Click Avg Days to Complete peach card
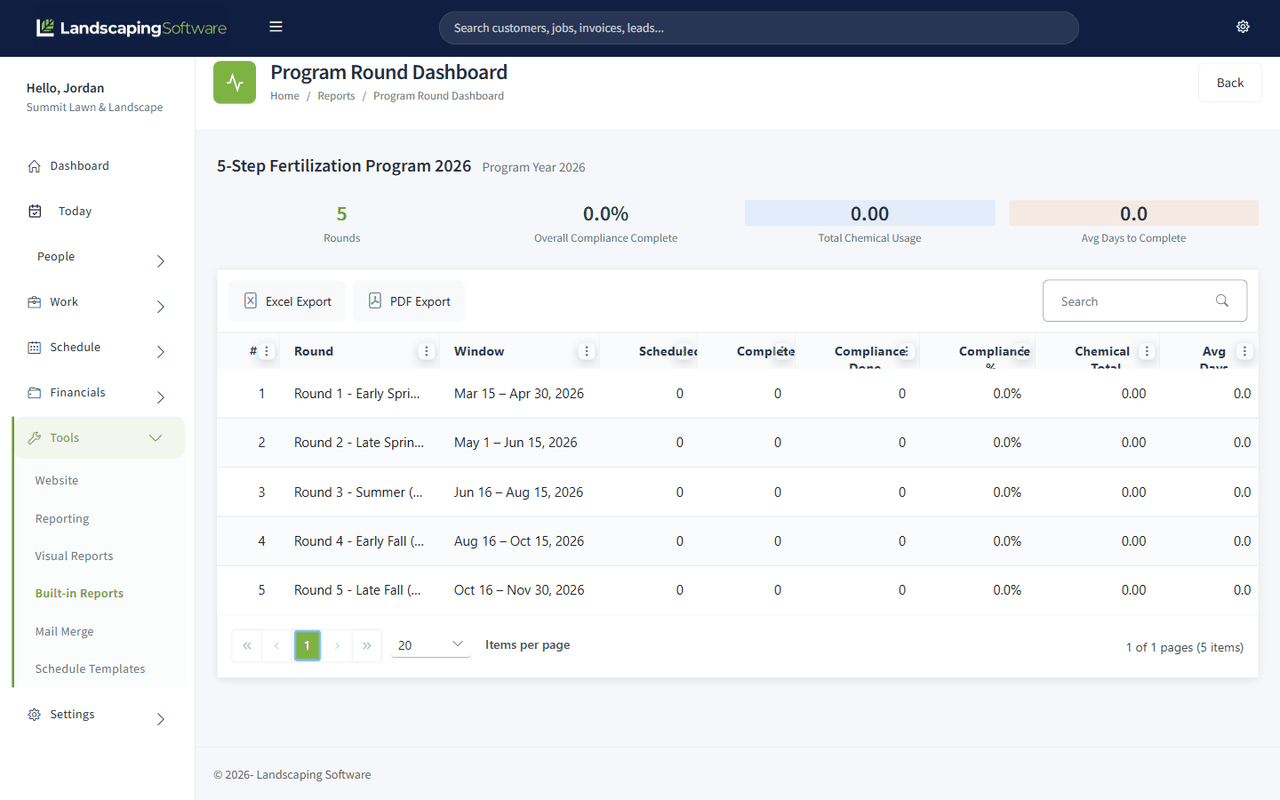The image size is (1280, 800). [1134, 213]
